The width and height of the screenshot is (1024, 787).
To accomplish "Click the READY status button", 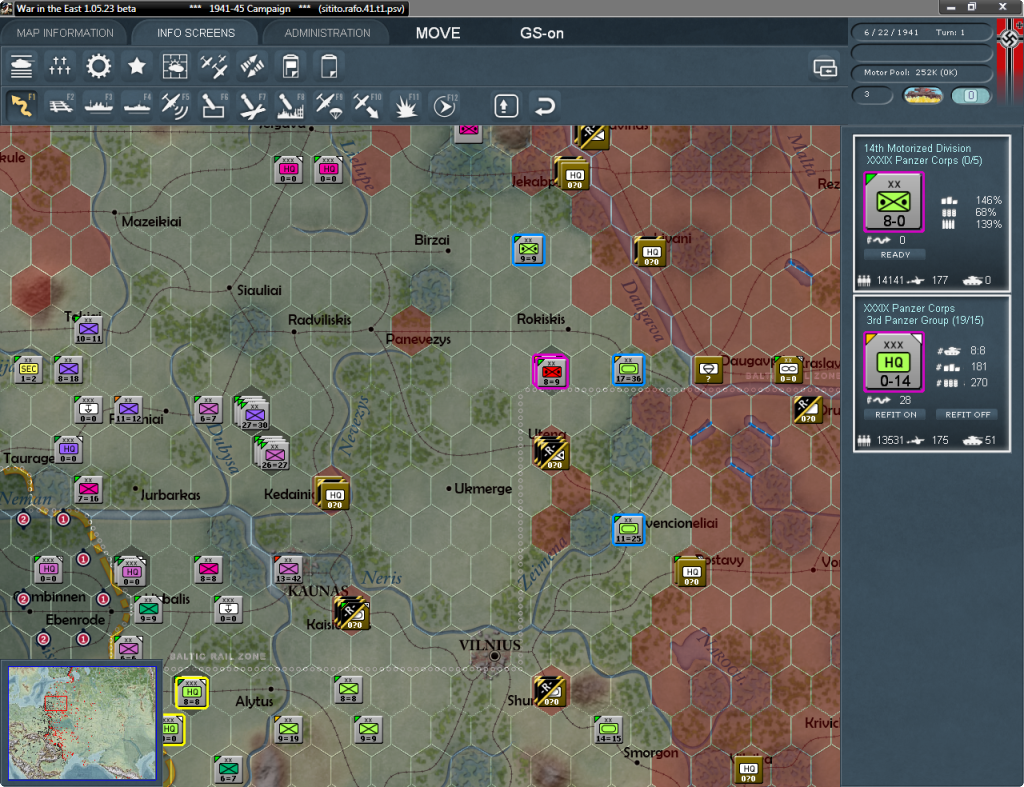I will point(895,255).
